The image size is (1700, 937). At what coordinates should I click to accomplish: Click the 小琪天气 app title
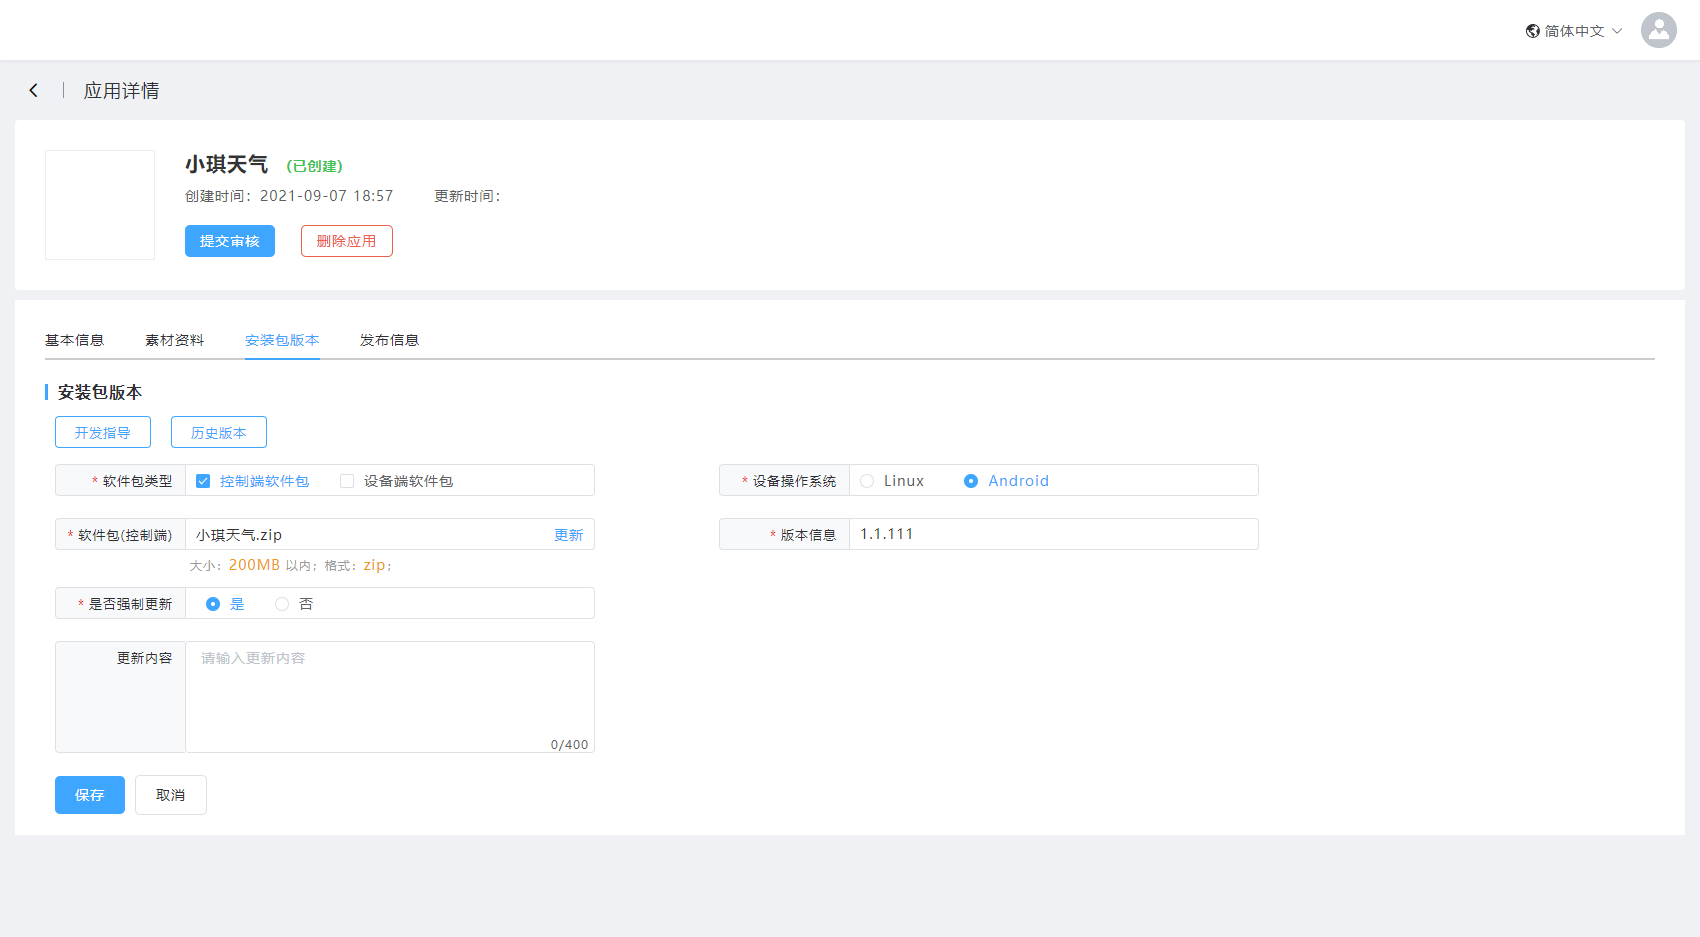226,164
